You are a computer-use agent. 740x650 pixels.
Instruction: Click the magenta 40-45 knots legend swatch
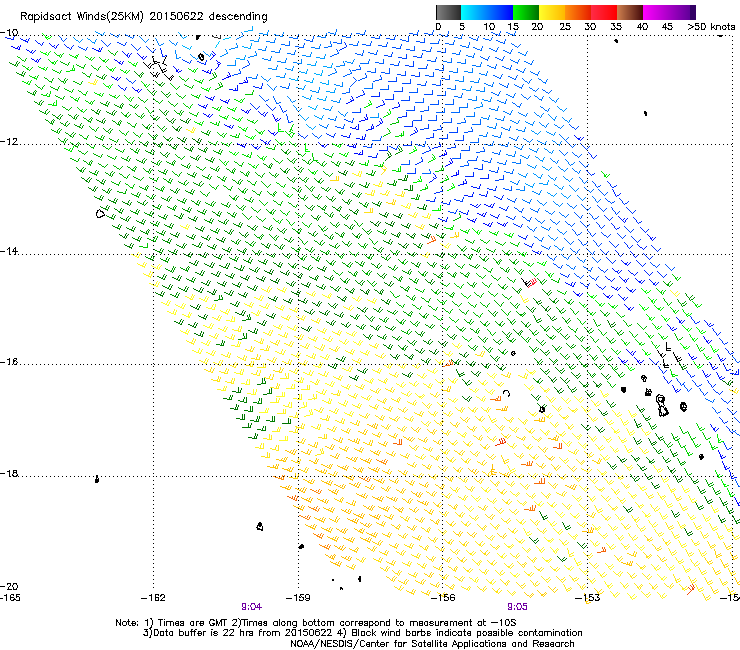[x=656, y=12]
